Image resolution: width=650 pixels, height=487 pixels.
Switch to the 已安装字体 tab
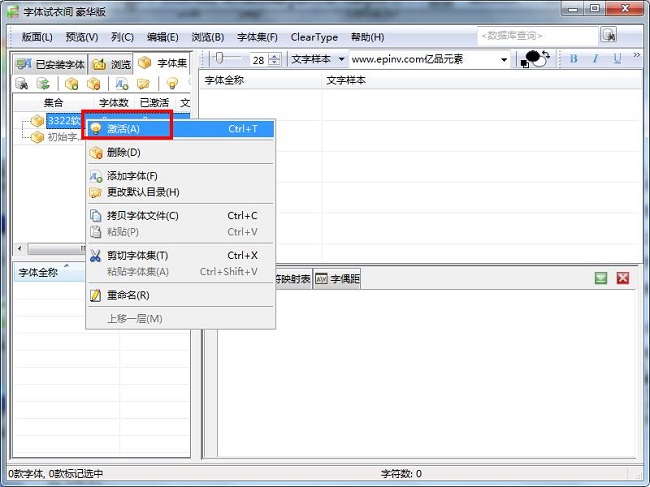(50, 63)
